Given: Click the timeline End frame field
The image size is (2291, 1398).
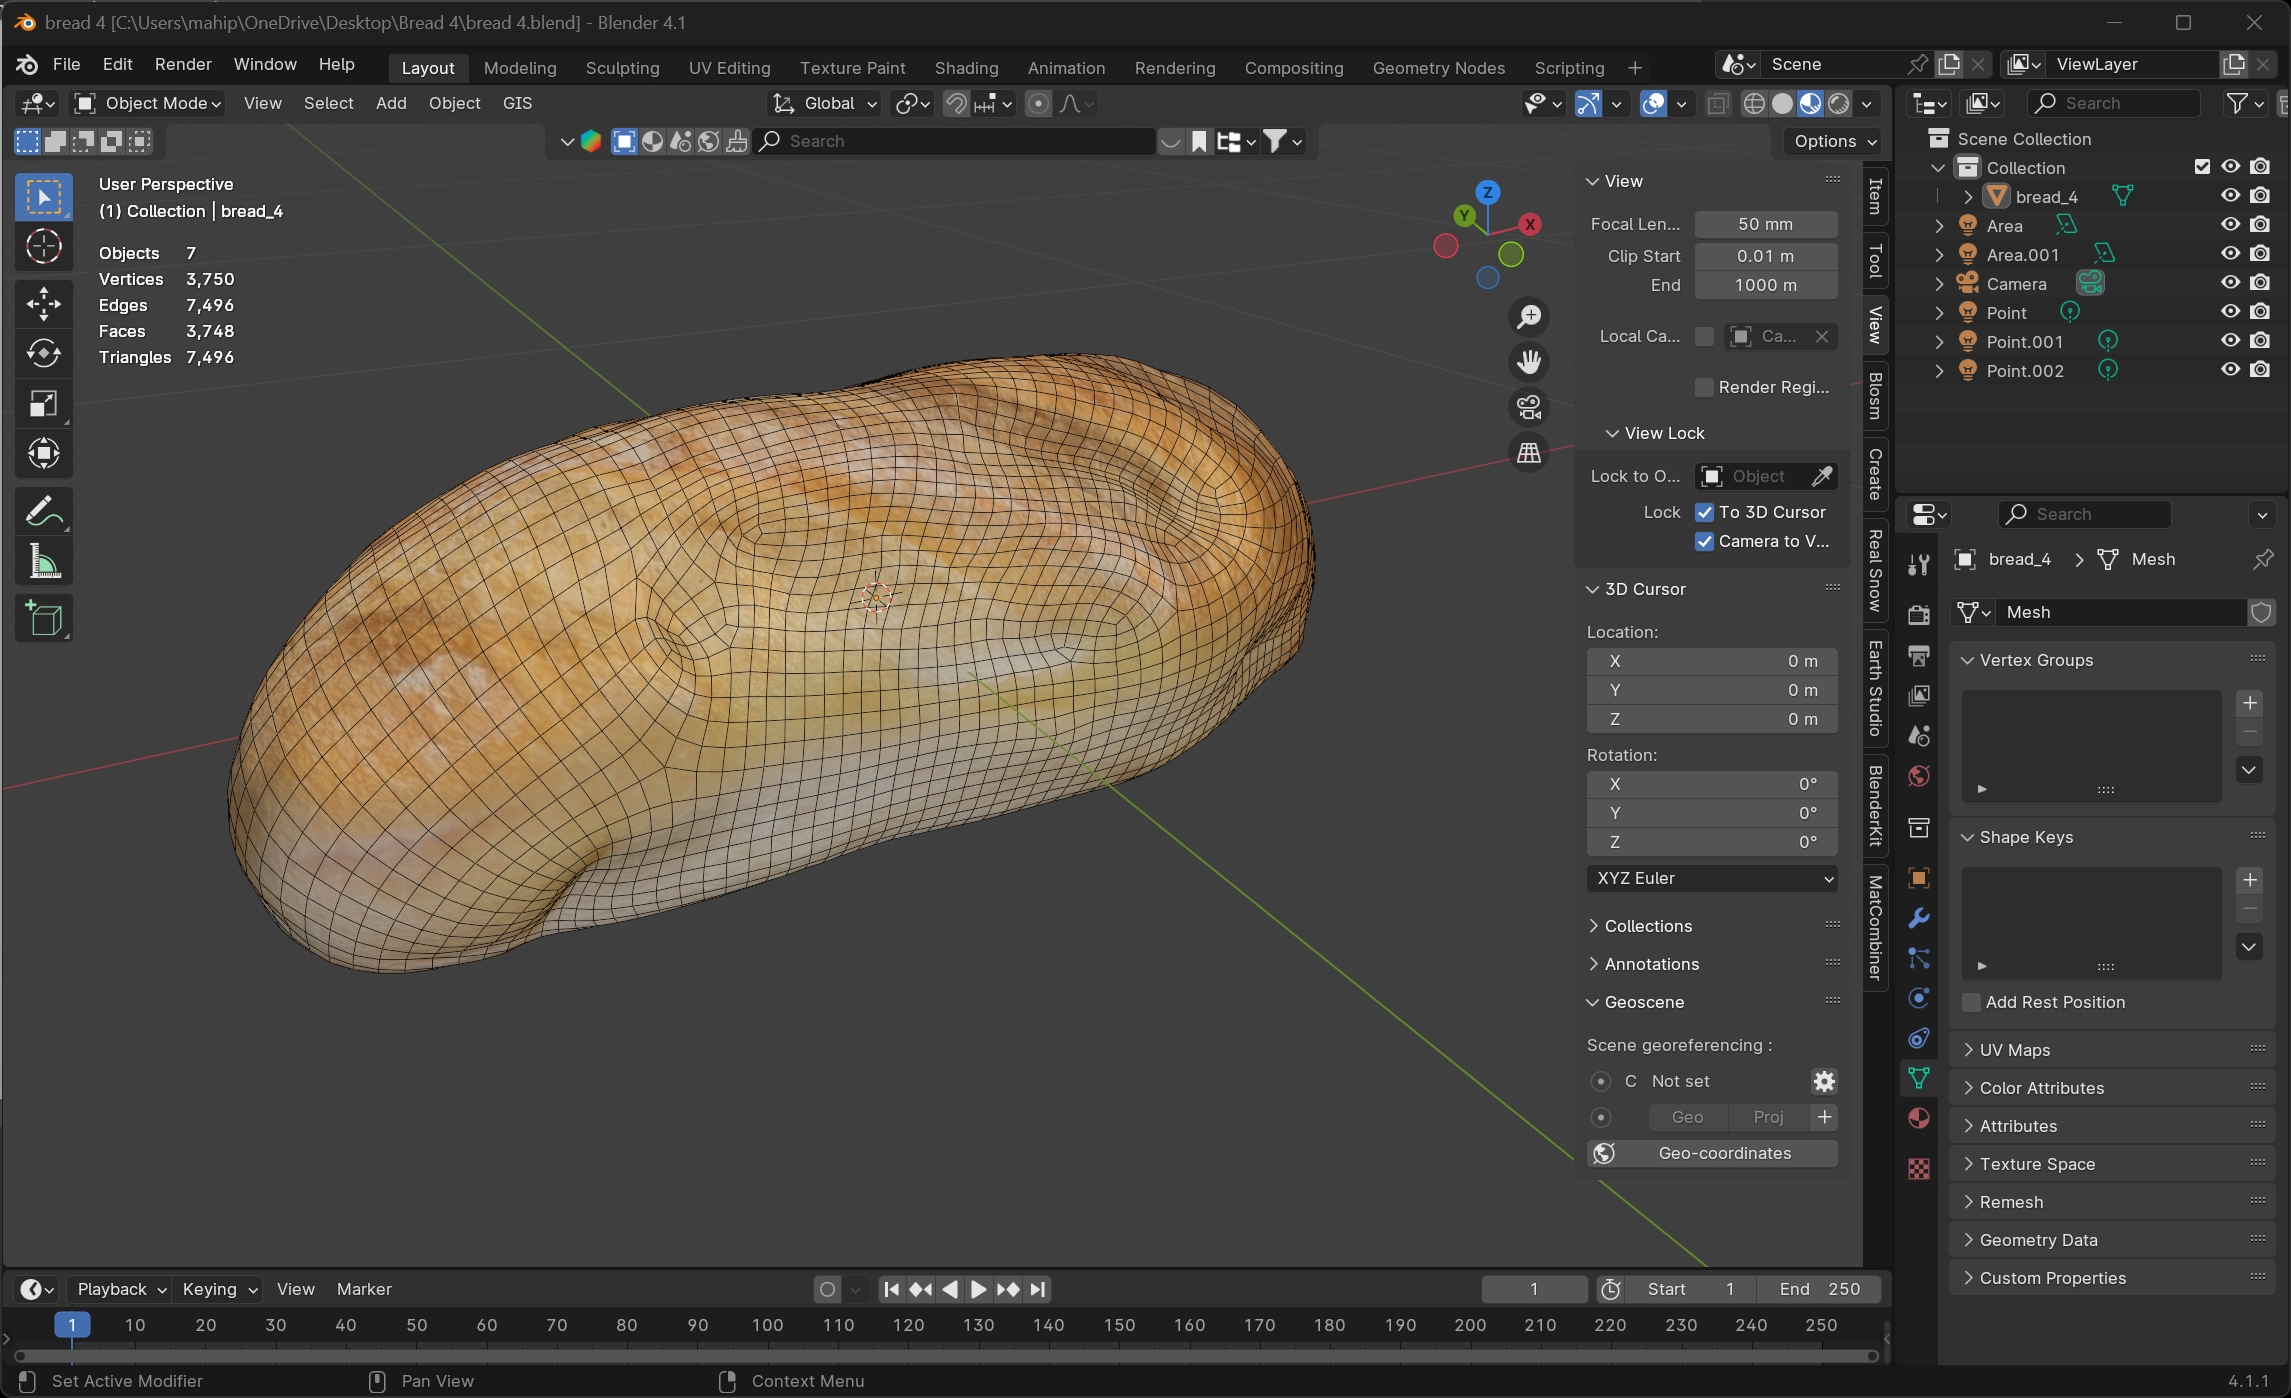Looking at the screenshot, I should click(1818, 1289).
